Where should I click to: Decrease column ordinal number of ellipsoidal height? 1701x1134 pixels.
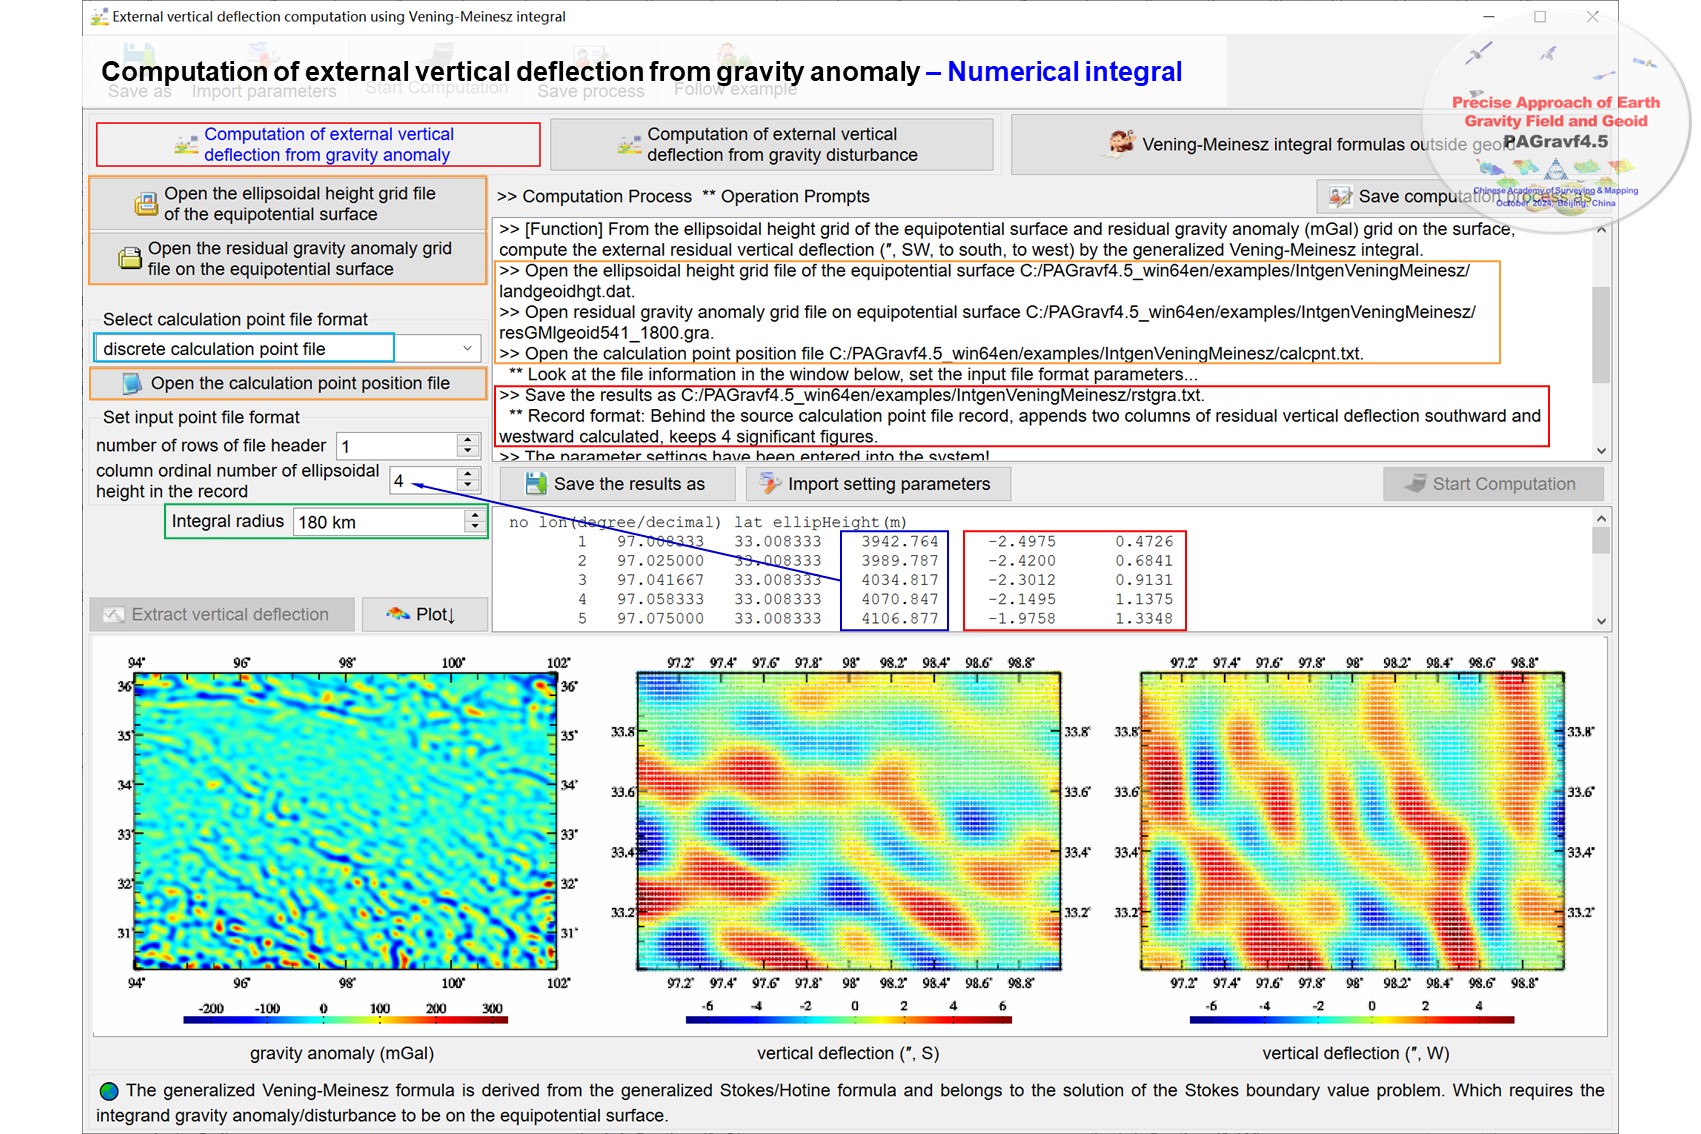point(467,486)
